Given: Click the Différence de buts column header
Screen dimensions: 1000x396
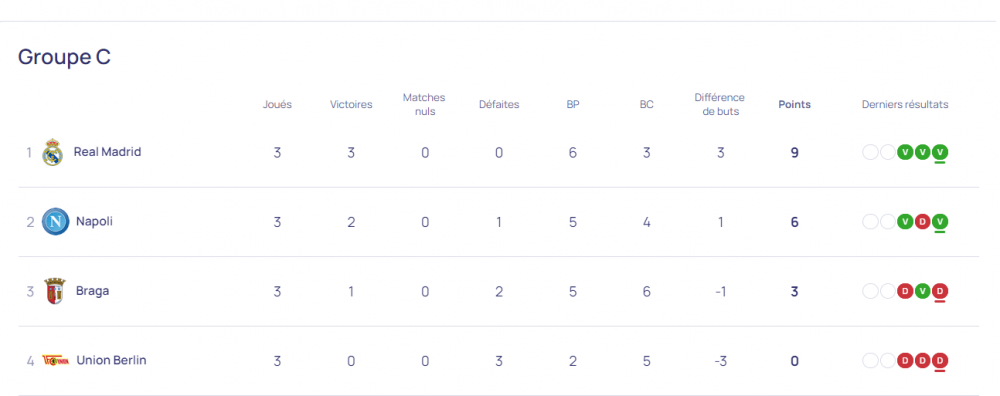Looking at the screenshot, I should point(719,105).
